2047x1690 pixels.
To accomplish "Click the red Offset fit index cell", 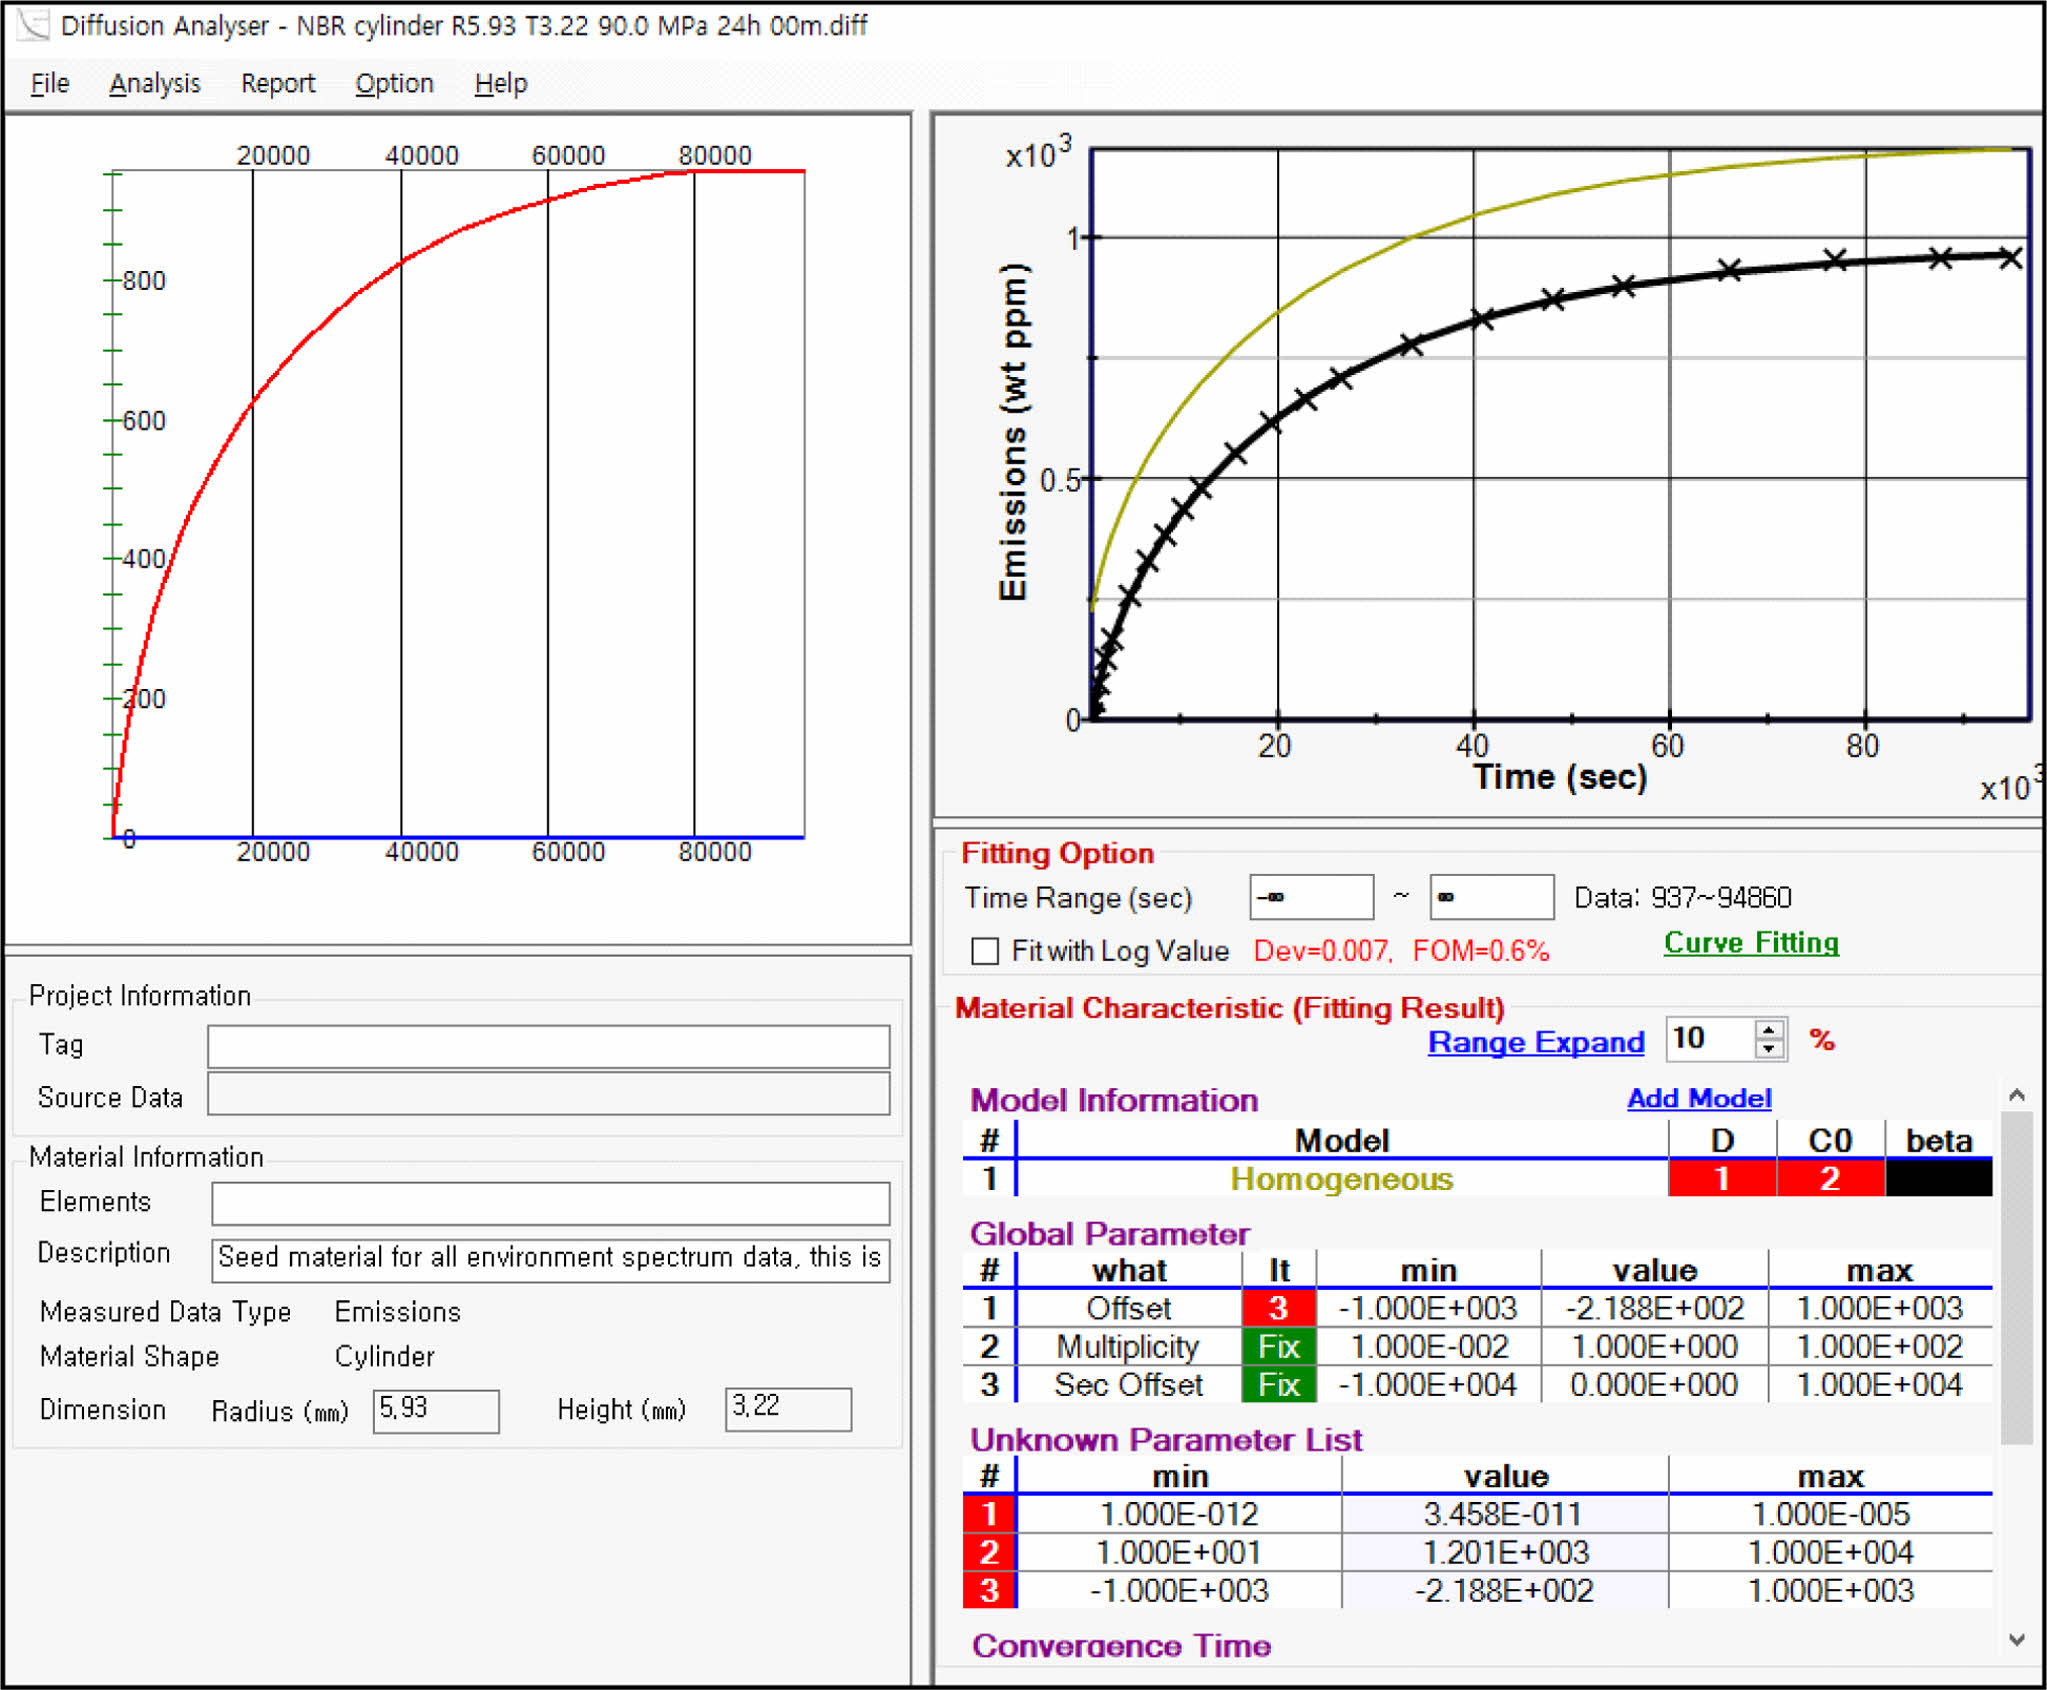I will [1278, 1308].
